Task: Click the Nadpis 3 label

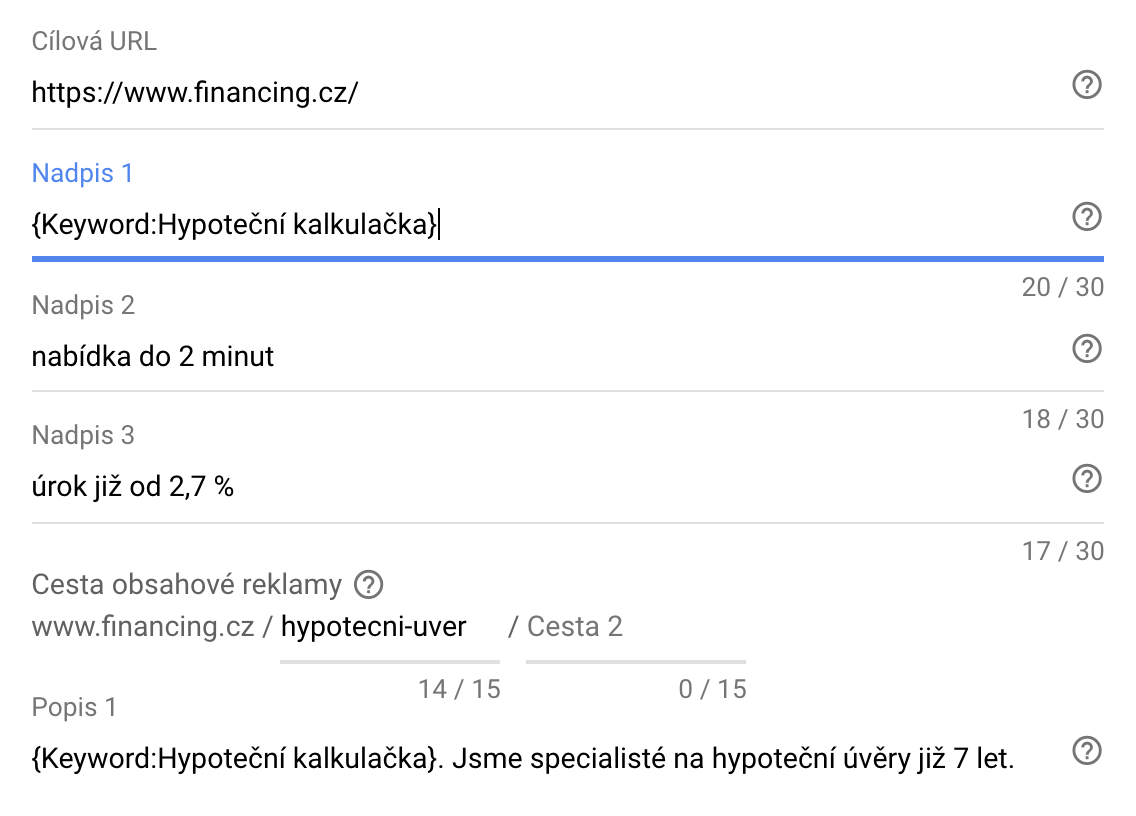Action: point(83,435)
